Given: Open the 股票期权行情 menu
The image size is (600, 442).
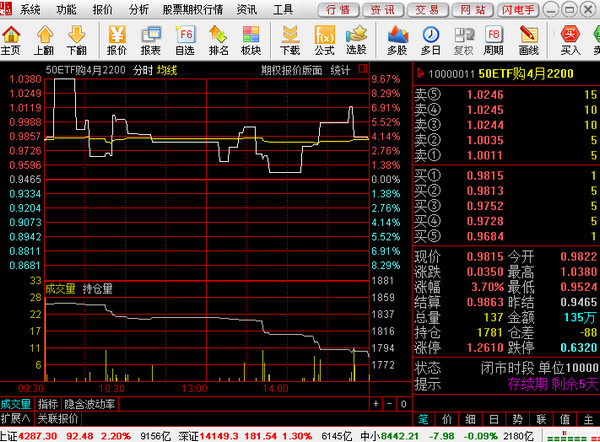Looking at the screenshot, I should pos(192,9).
